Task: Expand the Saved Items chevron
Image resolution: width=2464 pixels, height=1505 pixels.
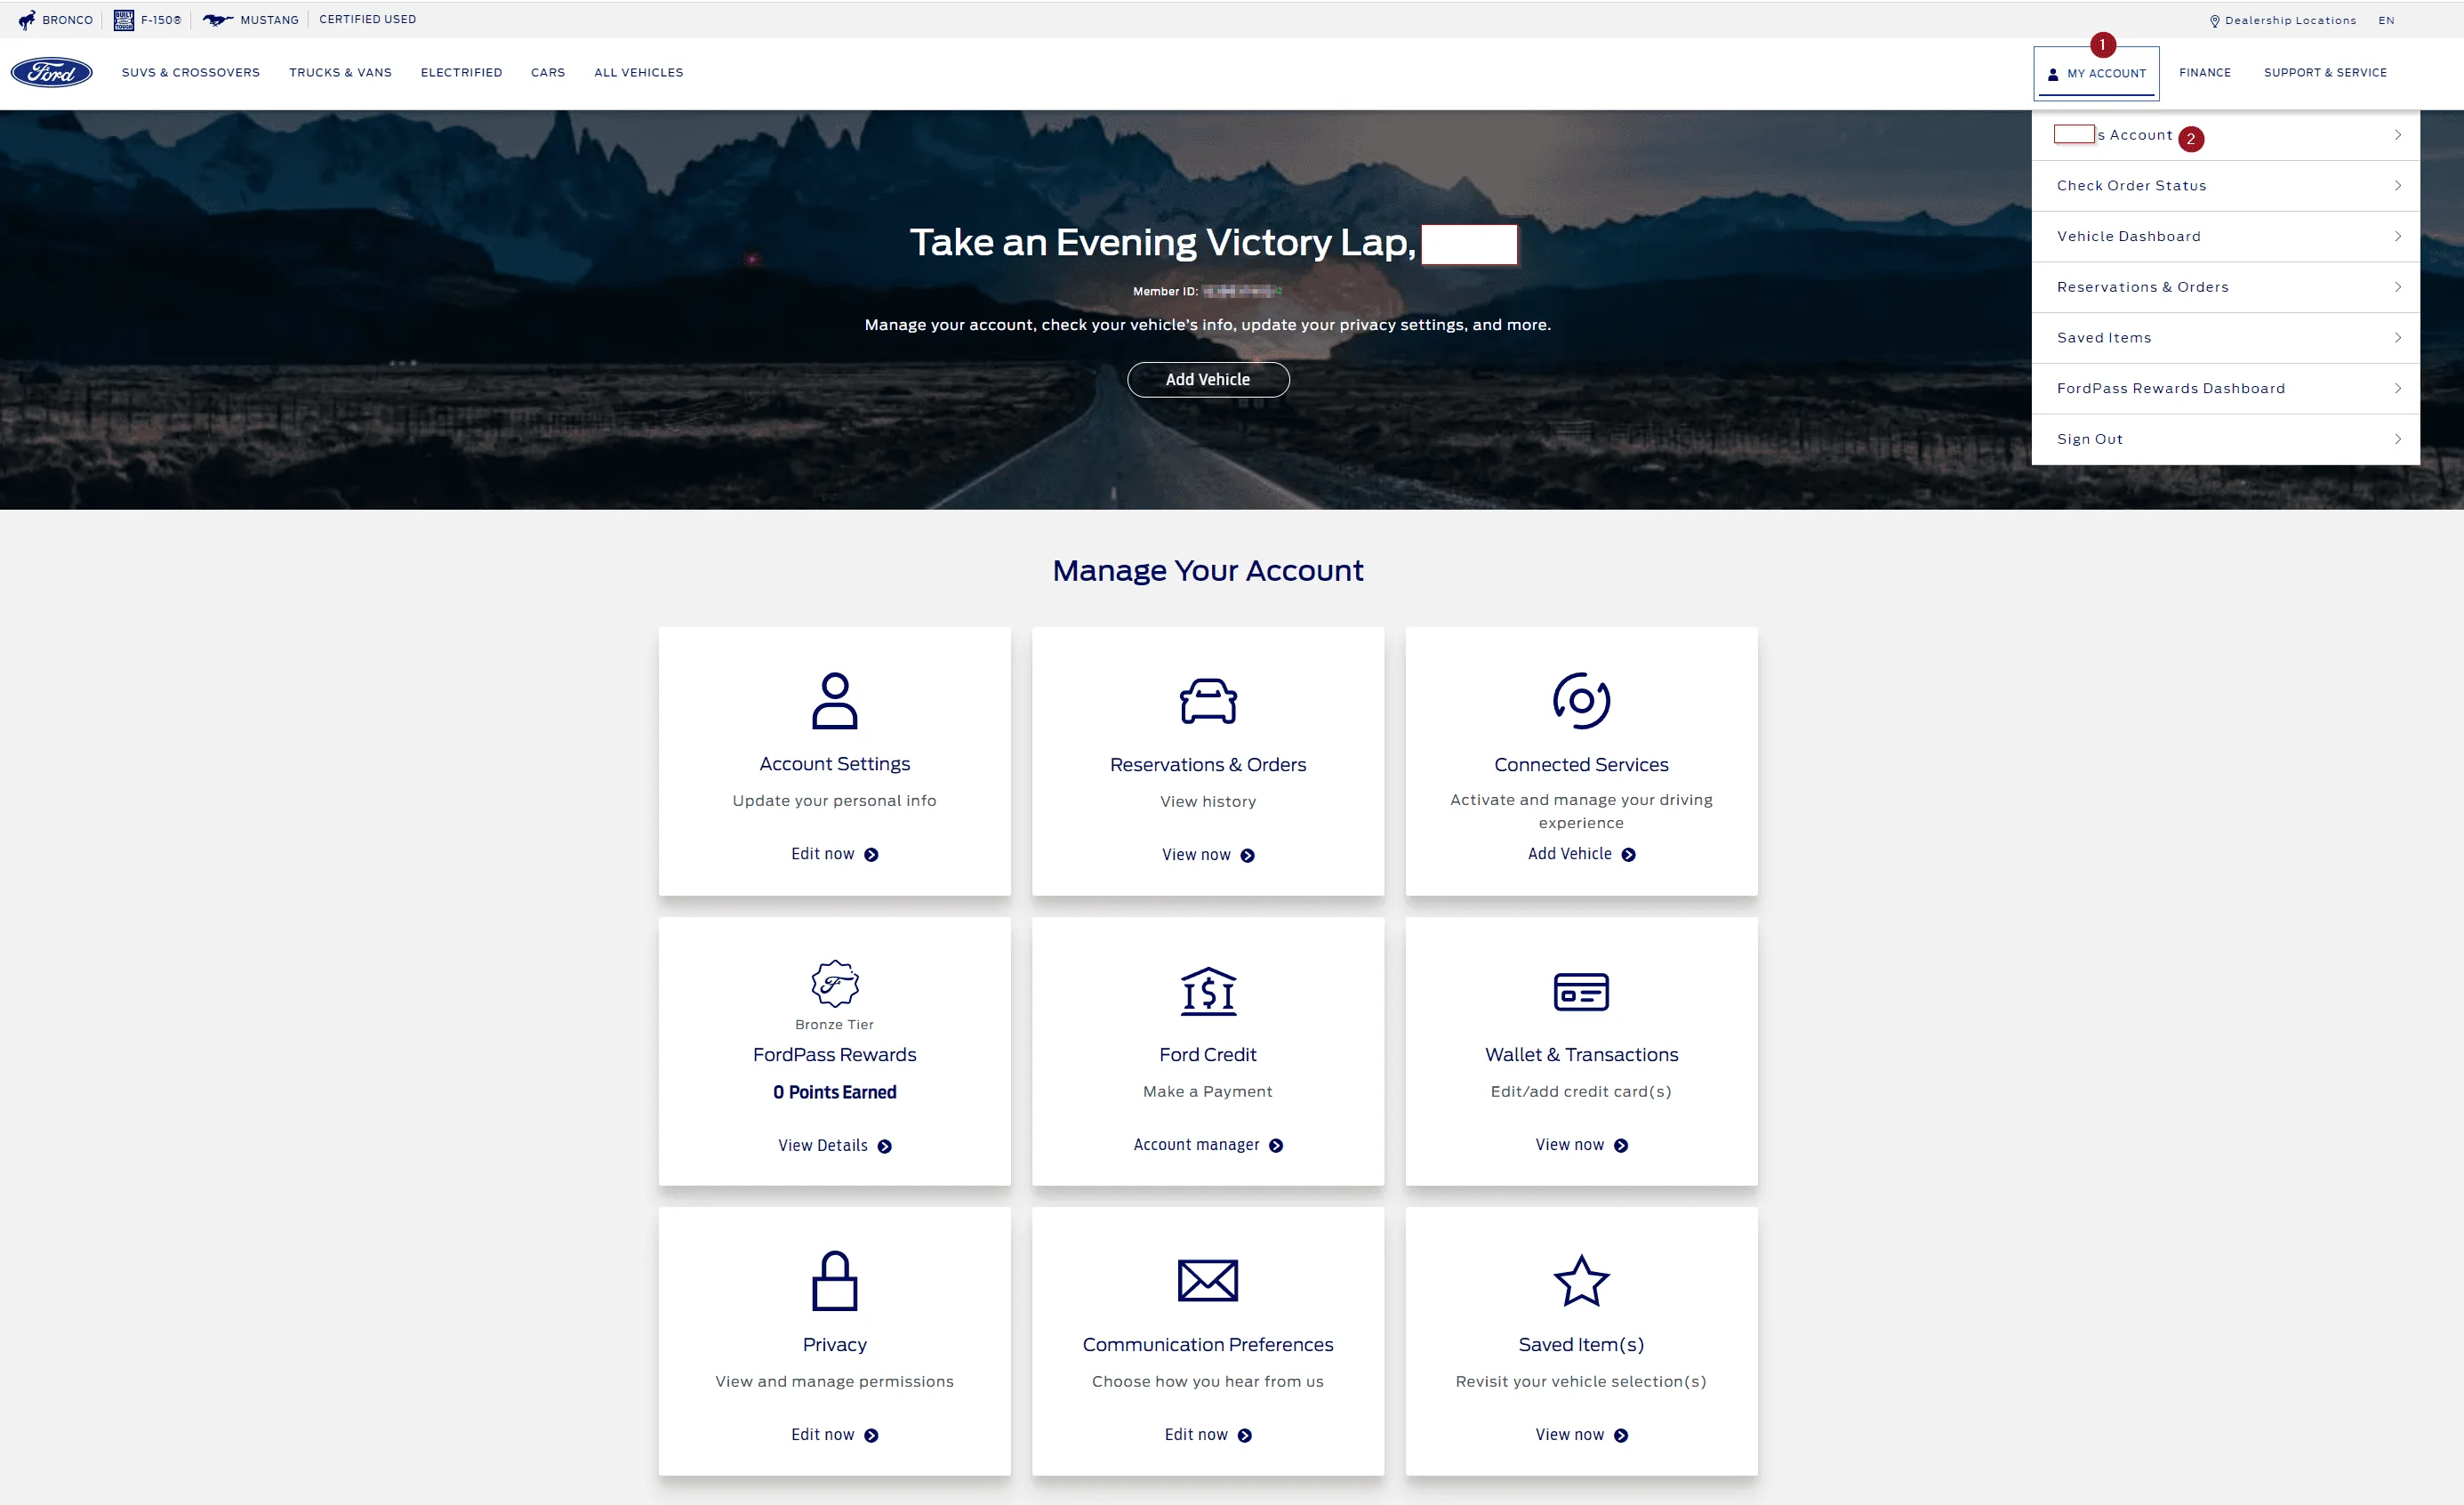Action: coord(2398,338)
